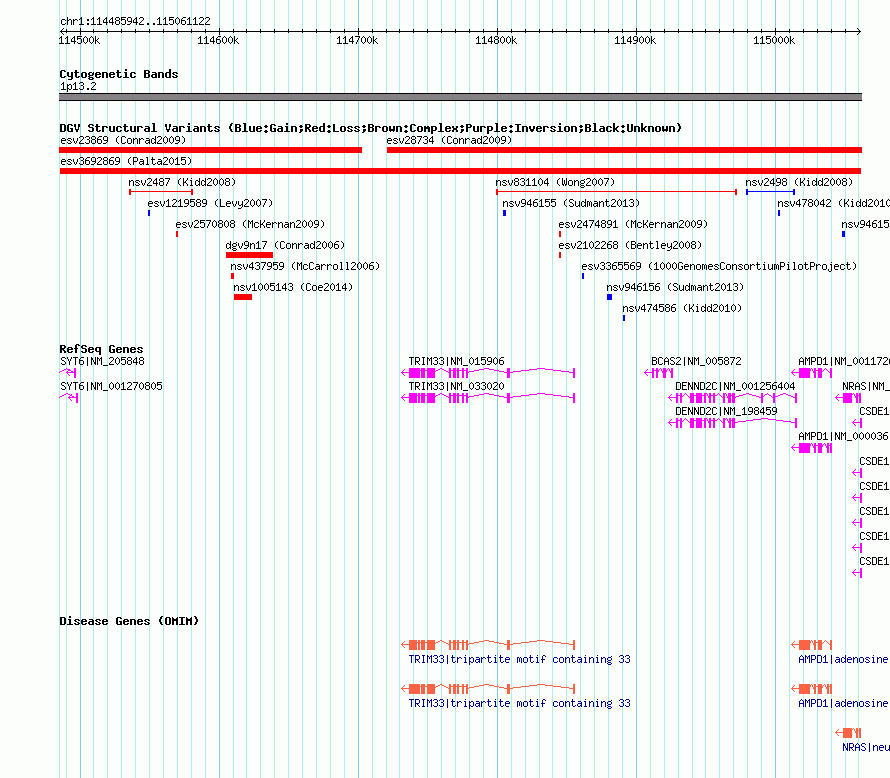Open the DGV Structural Variants track title
890x778 pixels.
[x=371, y=128]
